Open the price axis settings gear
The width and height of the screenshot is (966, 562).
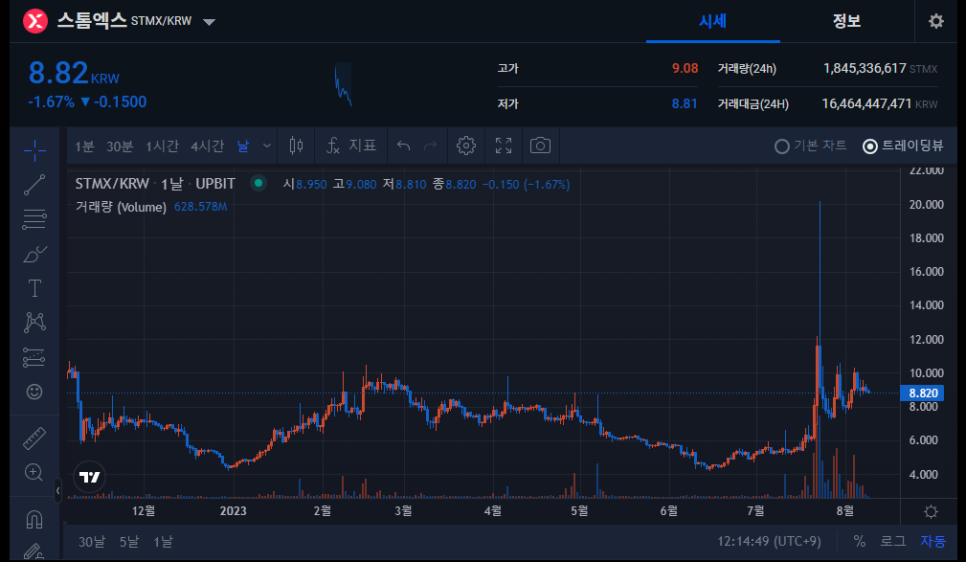(931, 511)
